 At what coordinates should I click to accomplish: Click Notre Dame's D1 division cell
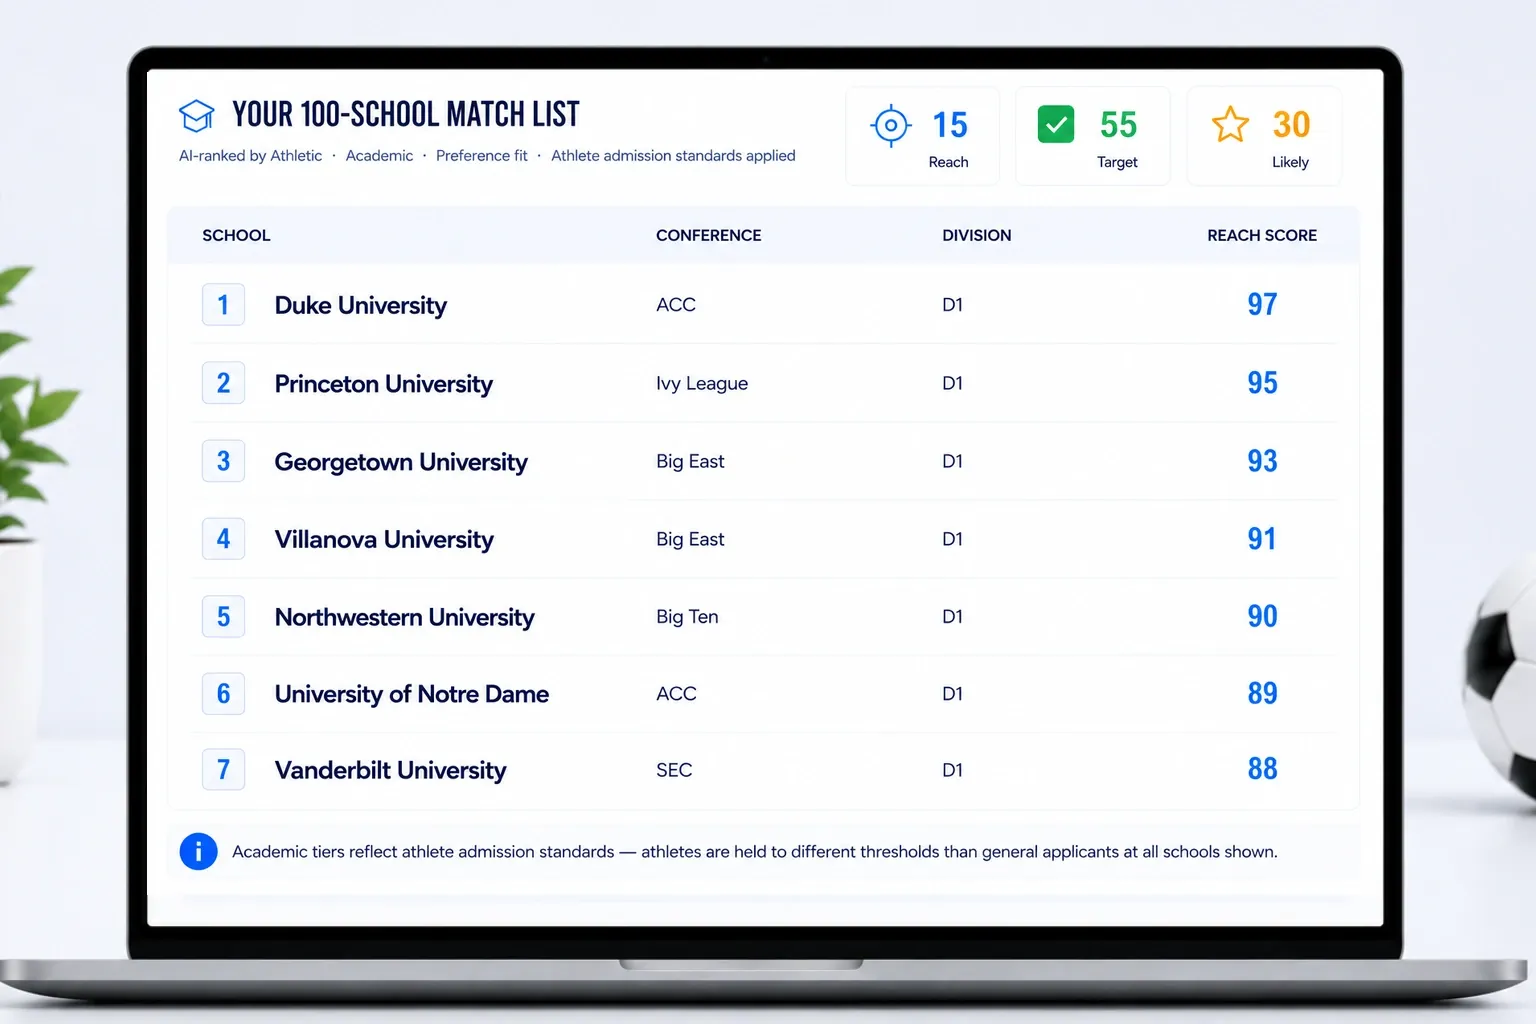coord(952,694)
